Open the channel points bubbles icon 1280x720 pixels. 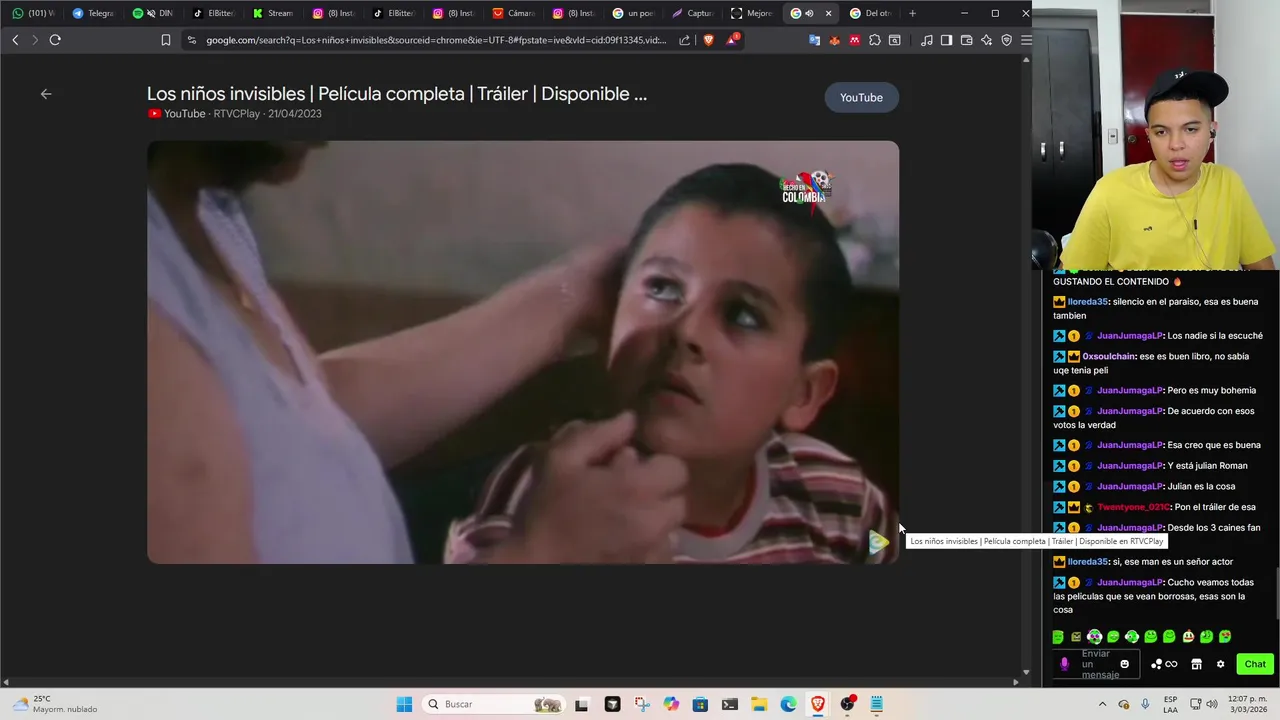point(1157,664)
